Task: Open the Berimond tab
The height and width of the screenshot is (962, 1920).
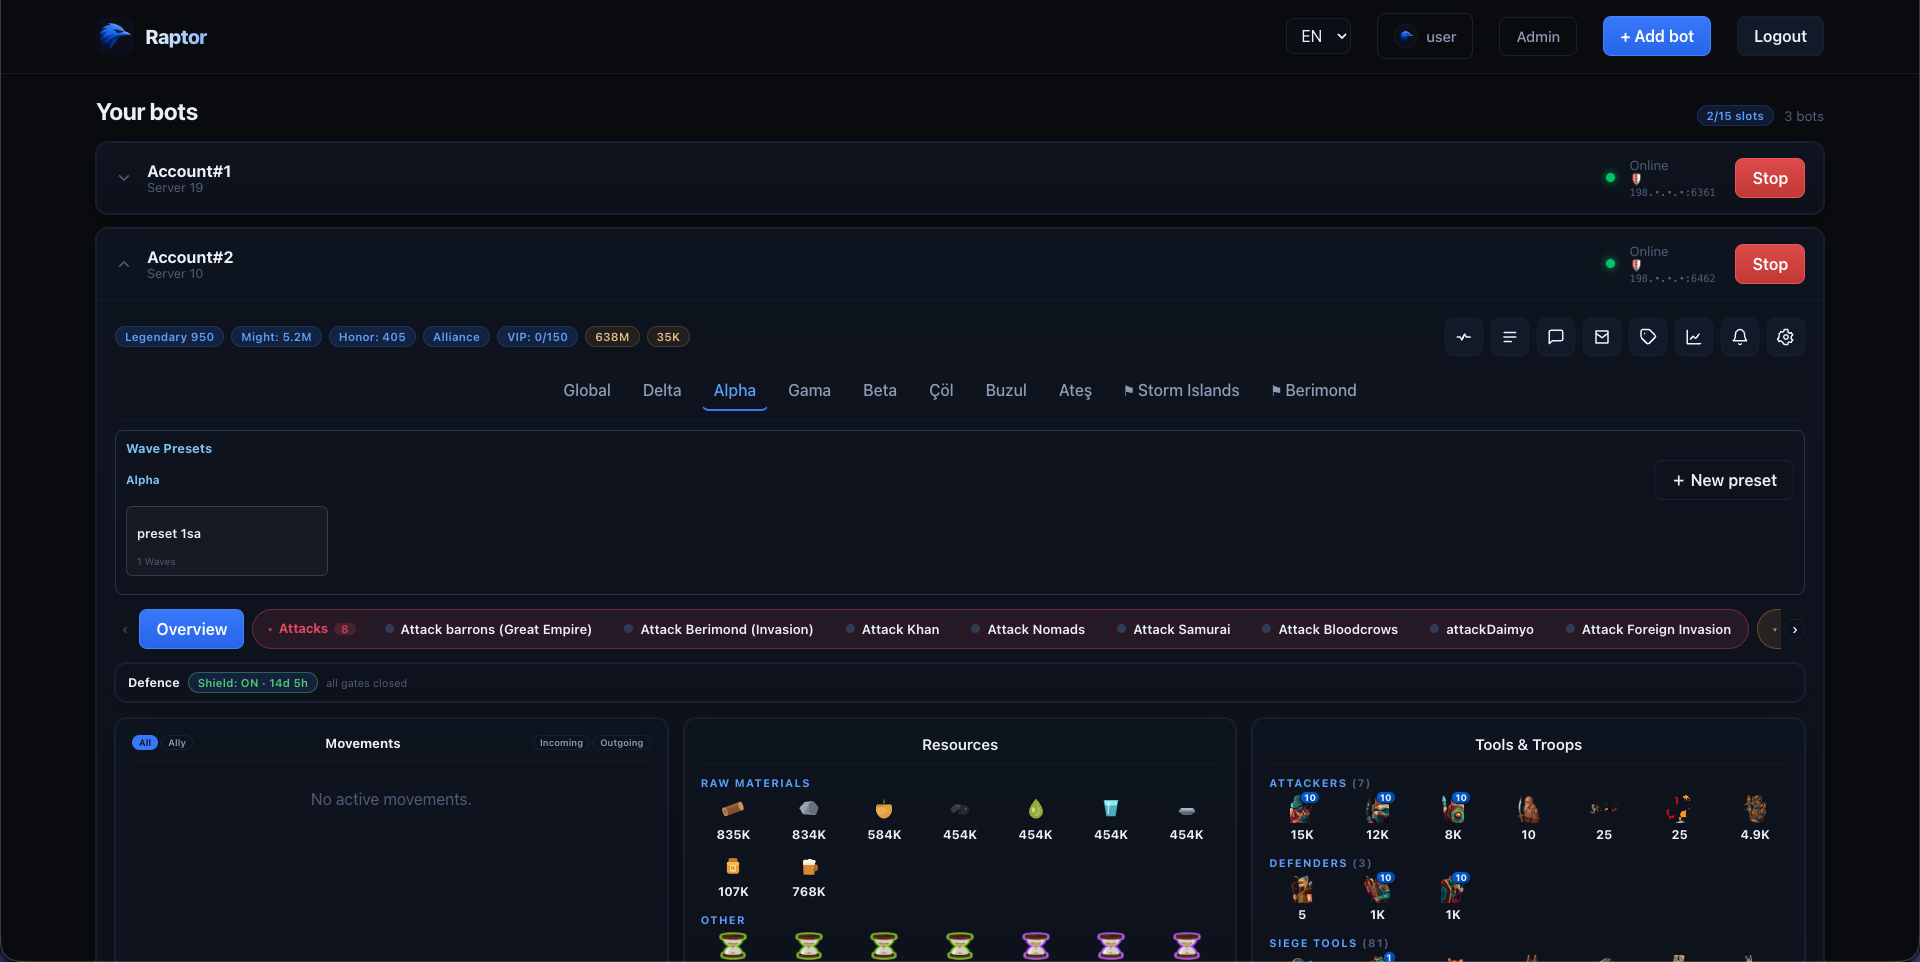Action: [1314, 390]
